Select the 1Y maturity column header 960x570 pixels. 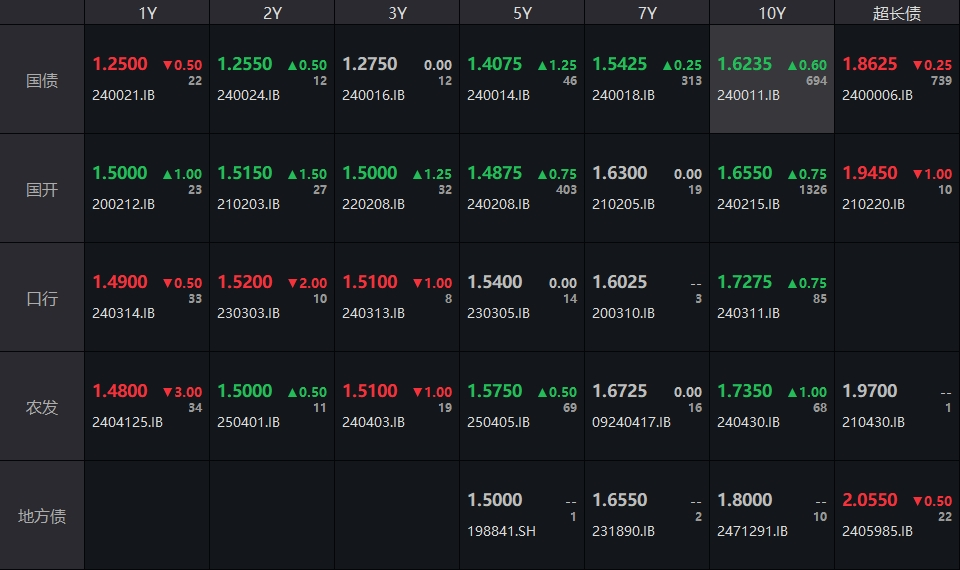(147, 13)
